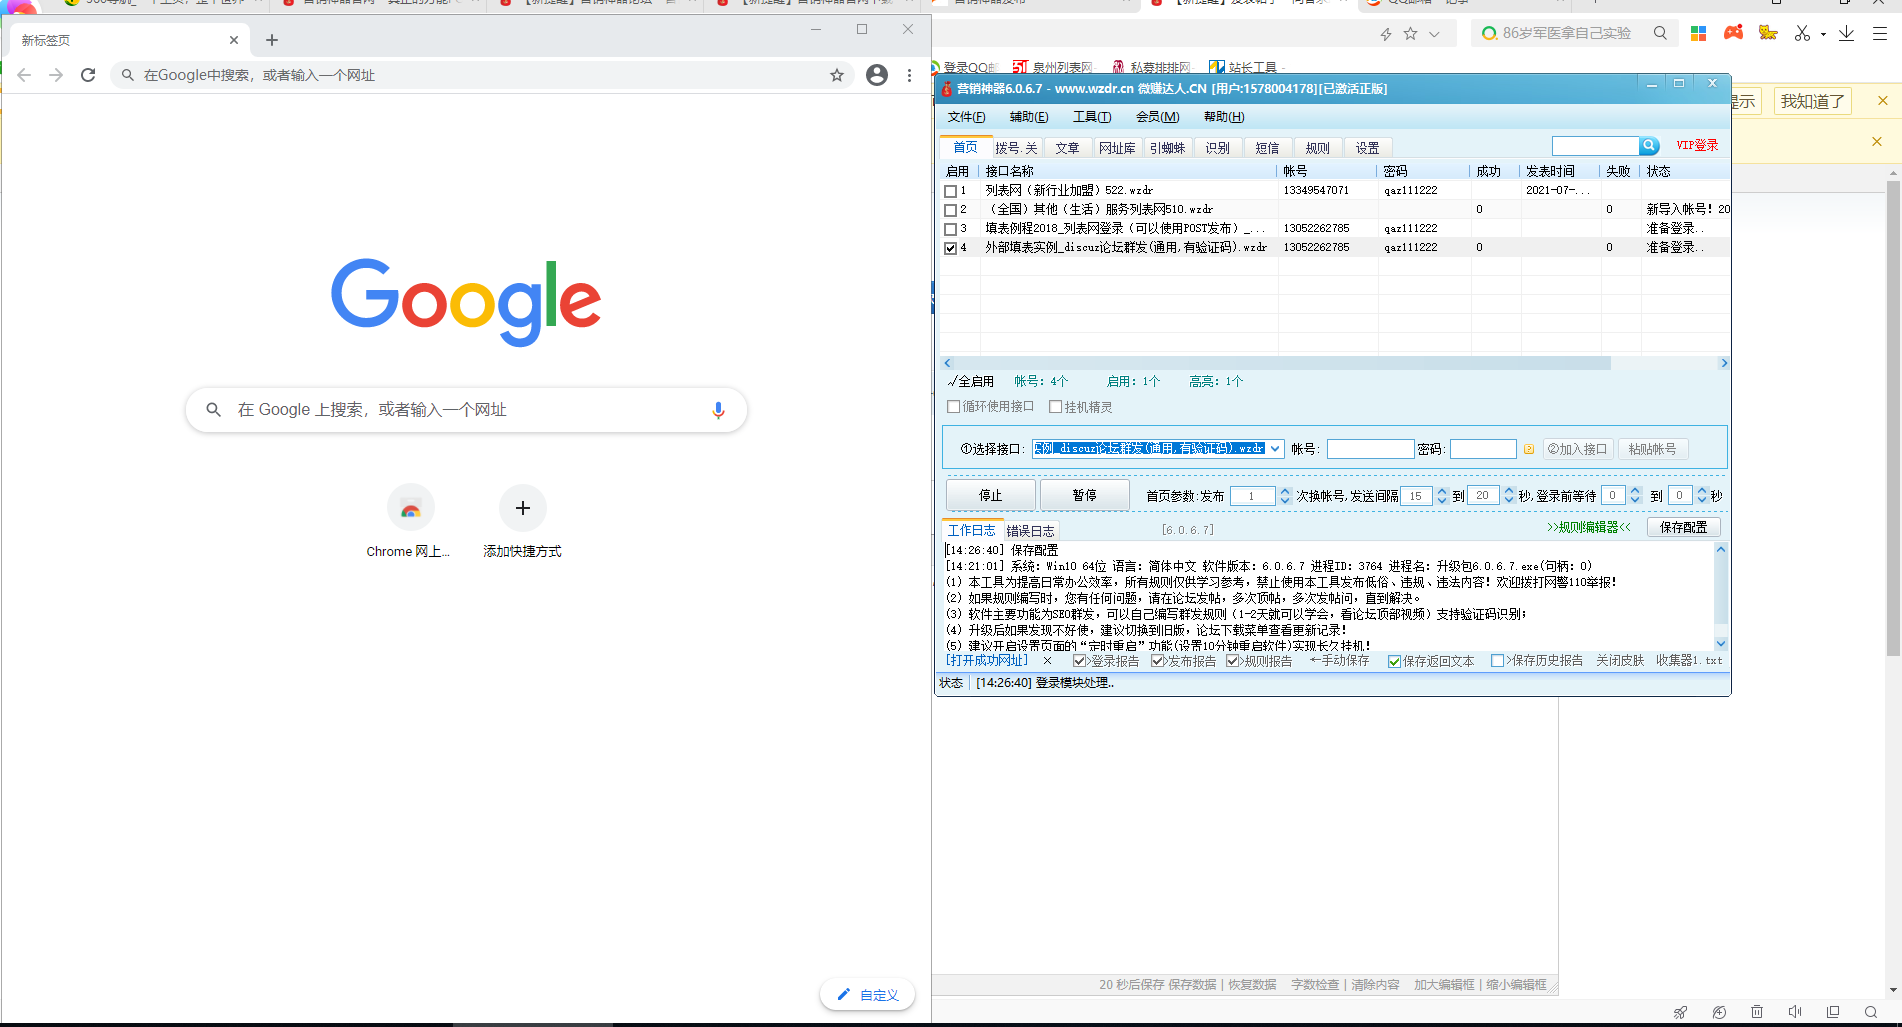Screen dimensions: 1902x1027
Task: Click the screenshot scissors icon in 360 browser toolbar
Action: 1800,33
